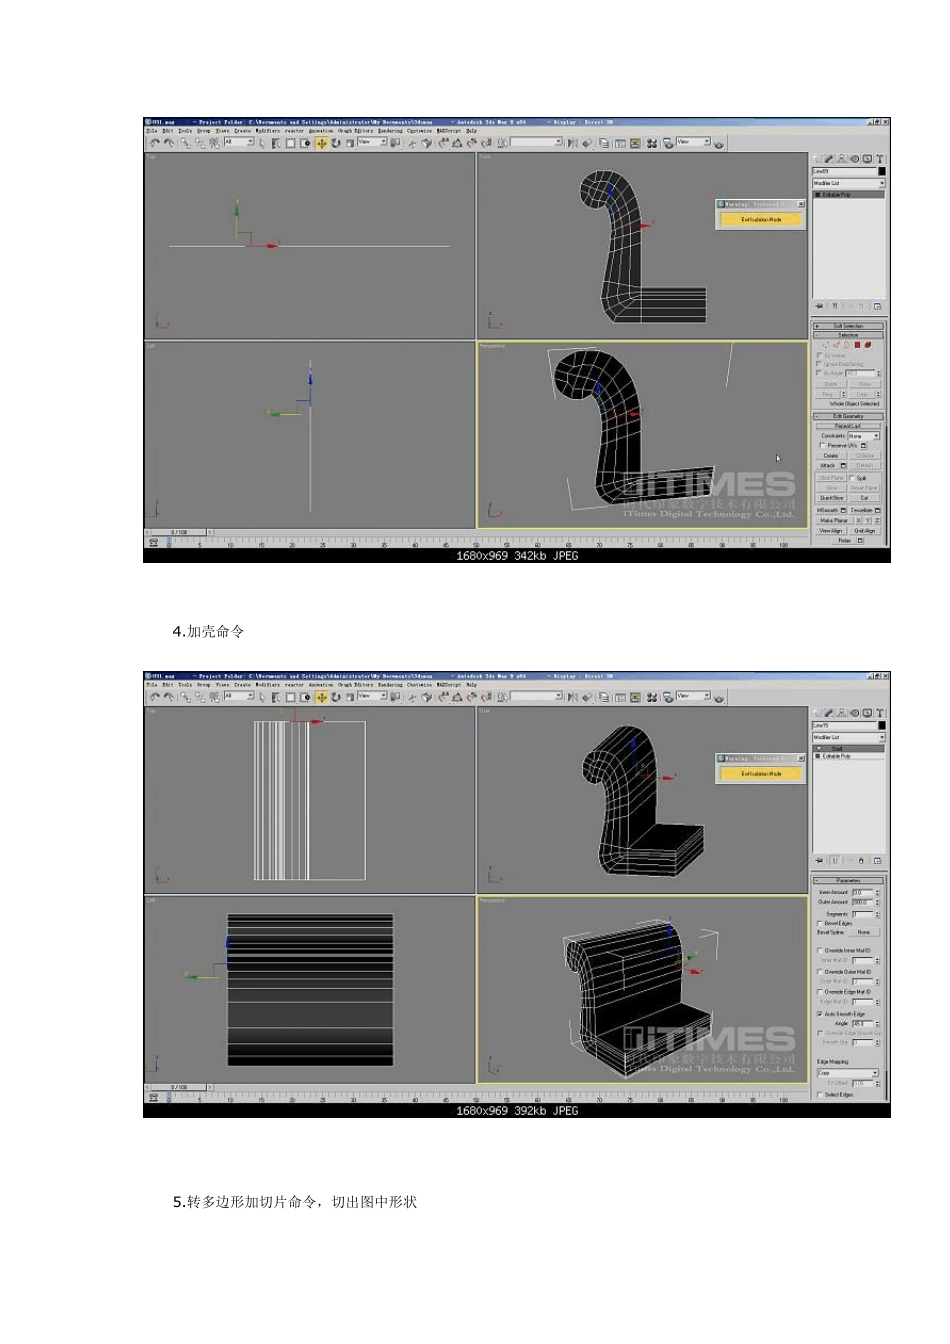Select Edge sub-object icon in Selection rollout
This screenshot has height=1344, width=950.
point(837,344)
